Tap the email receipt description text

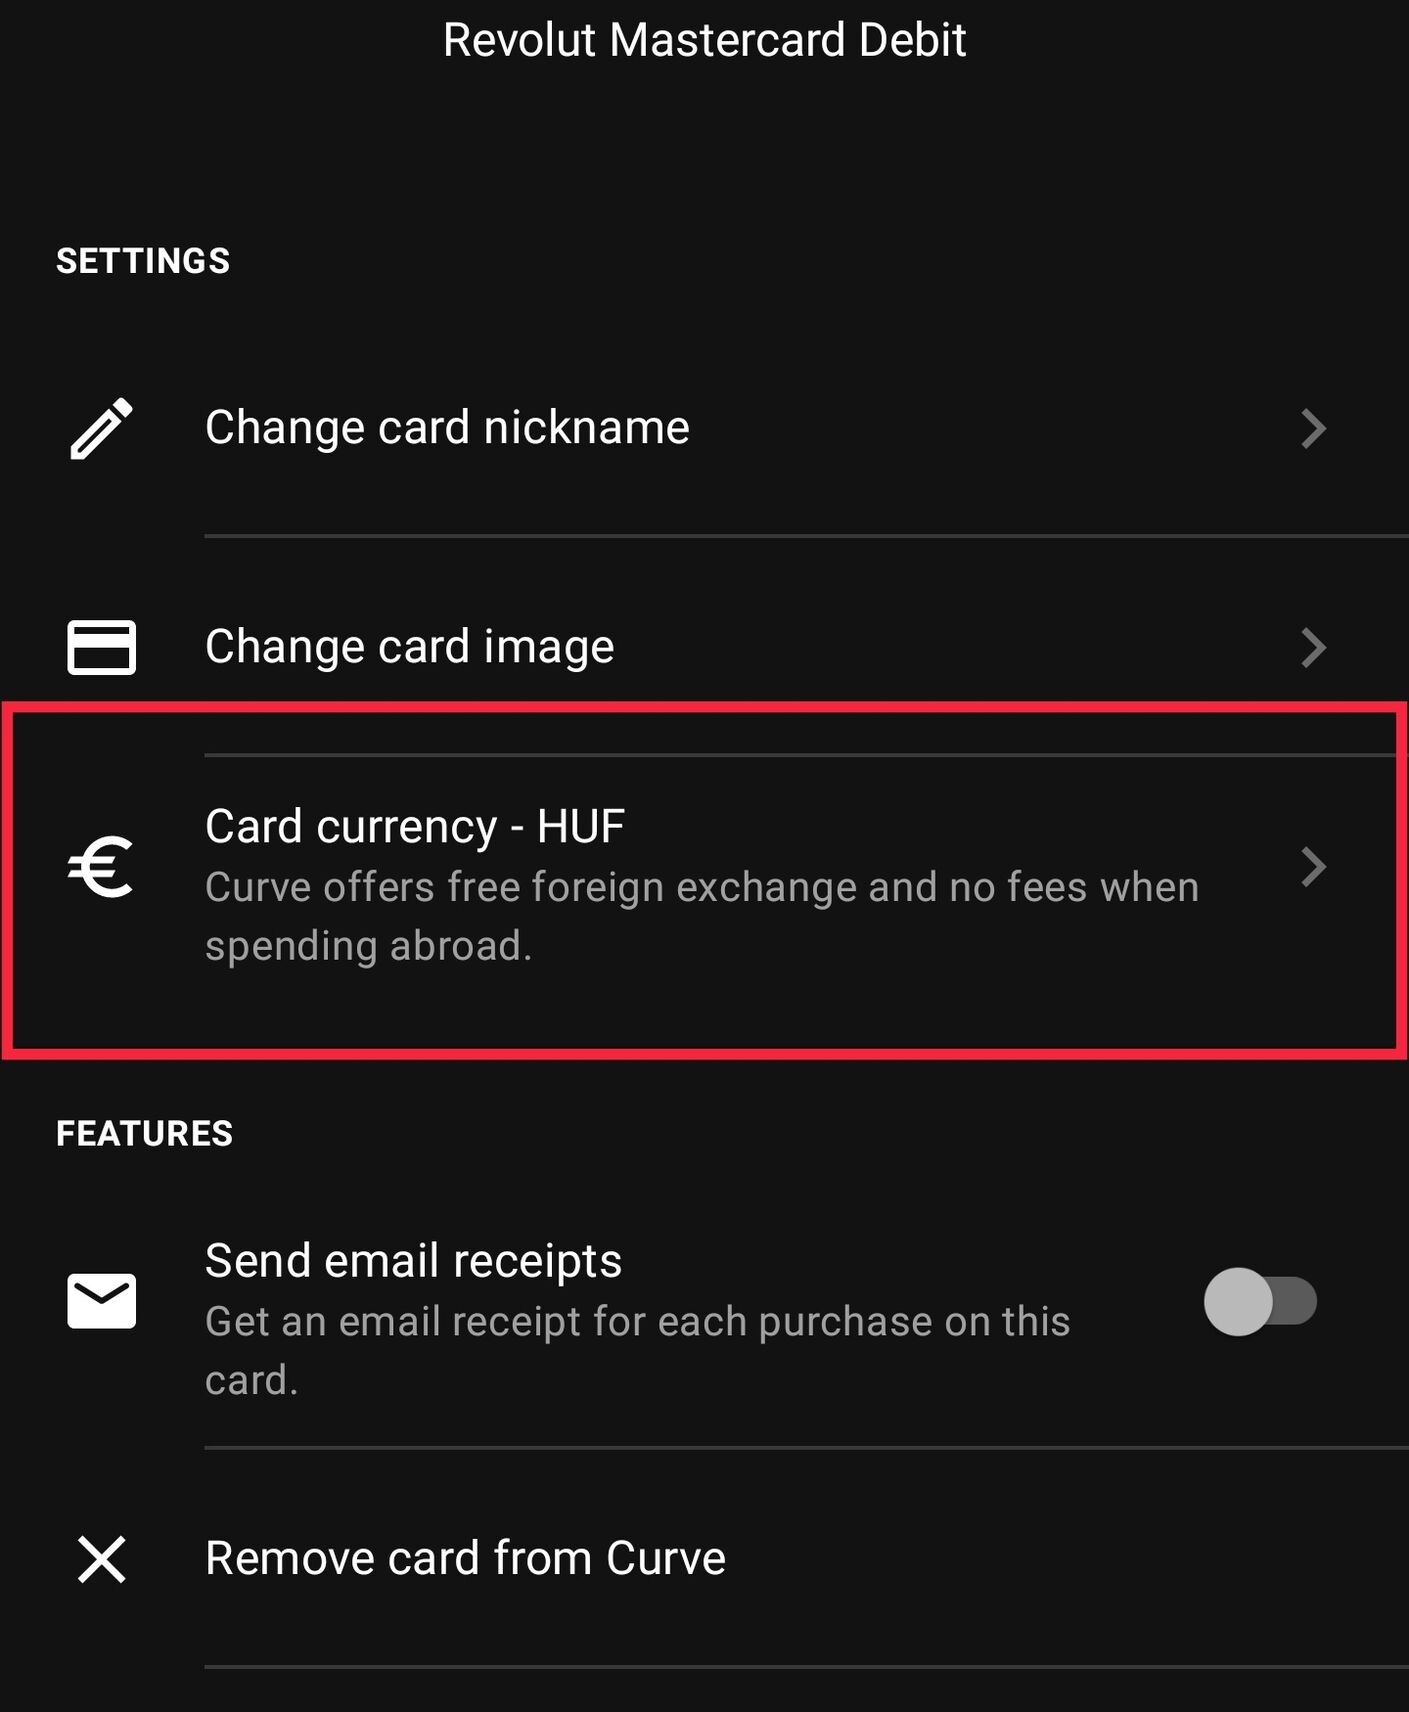[x=637, y=1350]
